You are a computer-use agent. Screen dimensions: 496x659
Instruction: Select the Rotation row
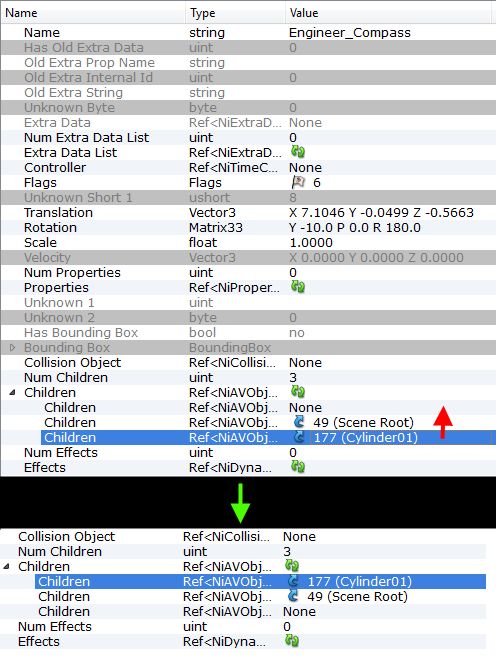(248, 227)
